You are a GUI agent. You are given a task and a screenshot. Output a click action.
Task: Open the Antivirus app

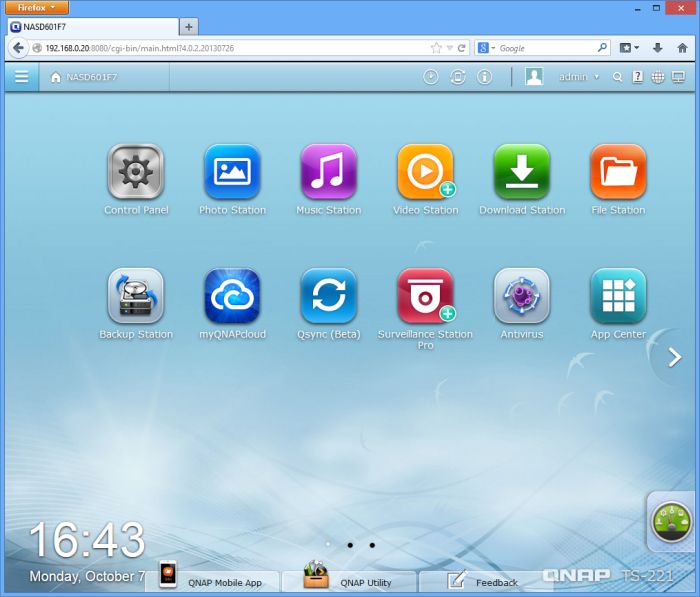click(522, 296)
